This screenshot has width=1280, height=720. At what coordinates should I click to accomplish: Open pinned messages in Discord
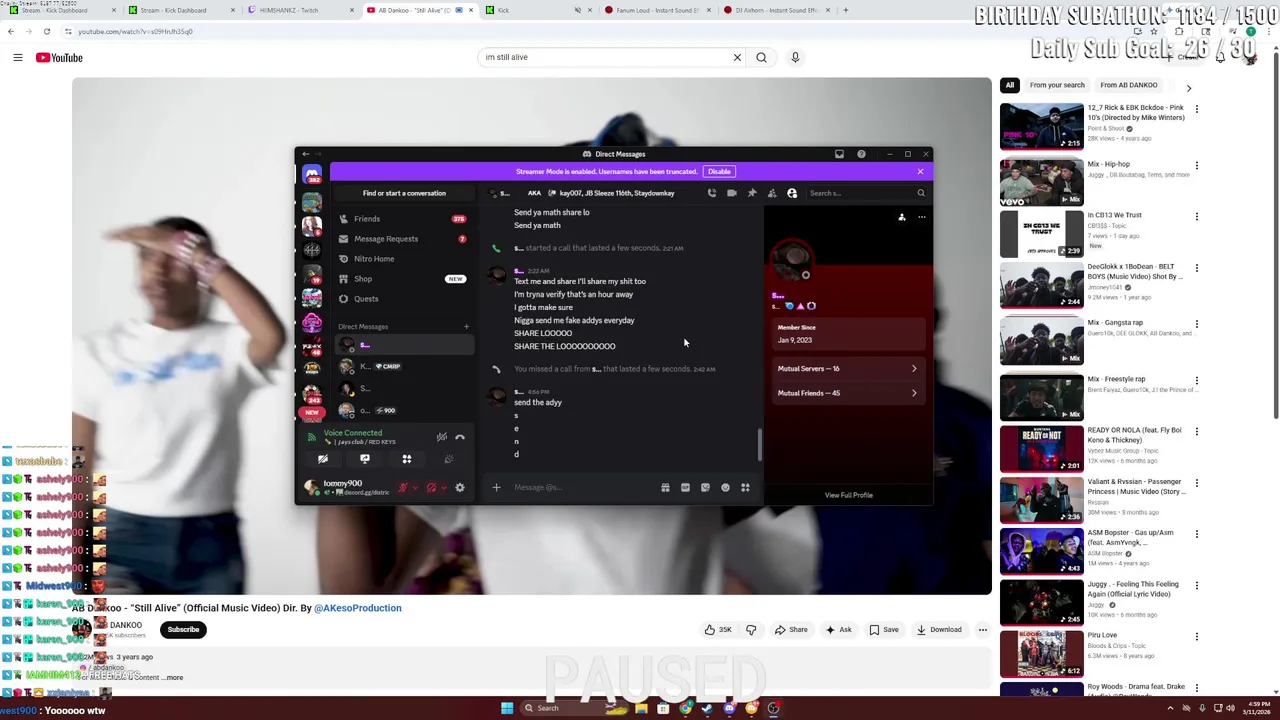pyautogui.click(x=752, y=193)
